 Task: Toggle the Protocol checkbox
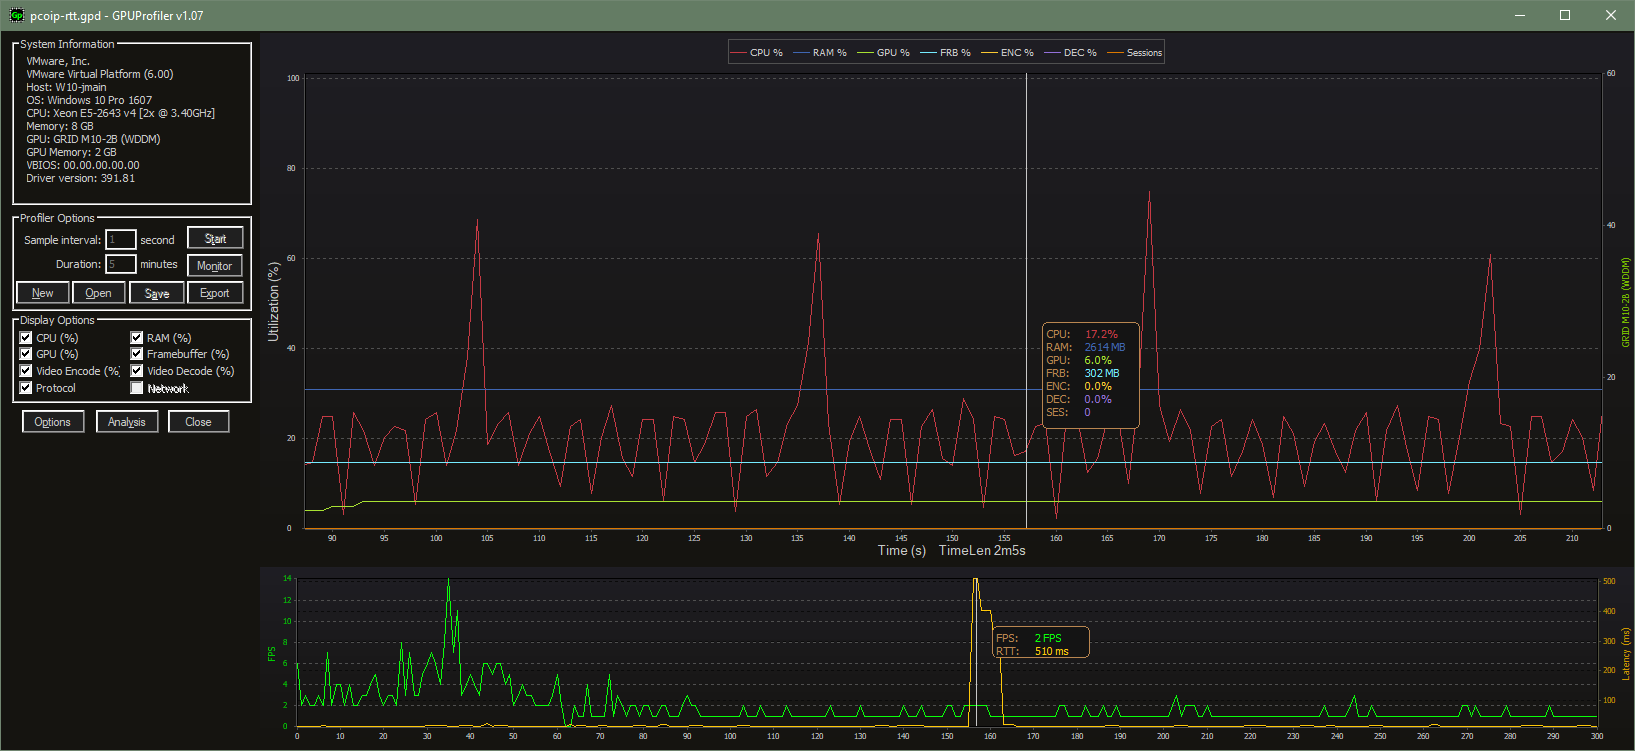click(x=26, y=388)
